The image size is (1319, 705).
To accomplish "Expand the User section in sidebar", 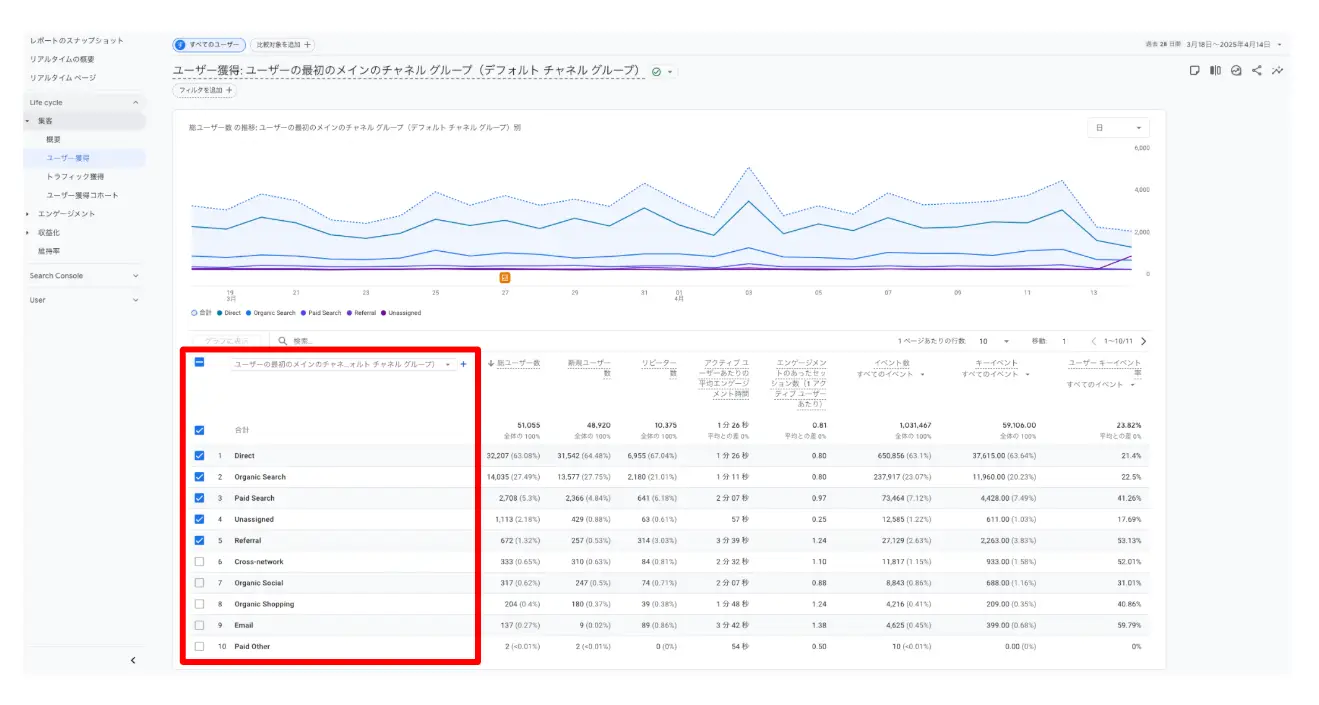I will (x=135, y=300).
